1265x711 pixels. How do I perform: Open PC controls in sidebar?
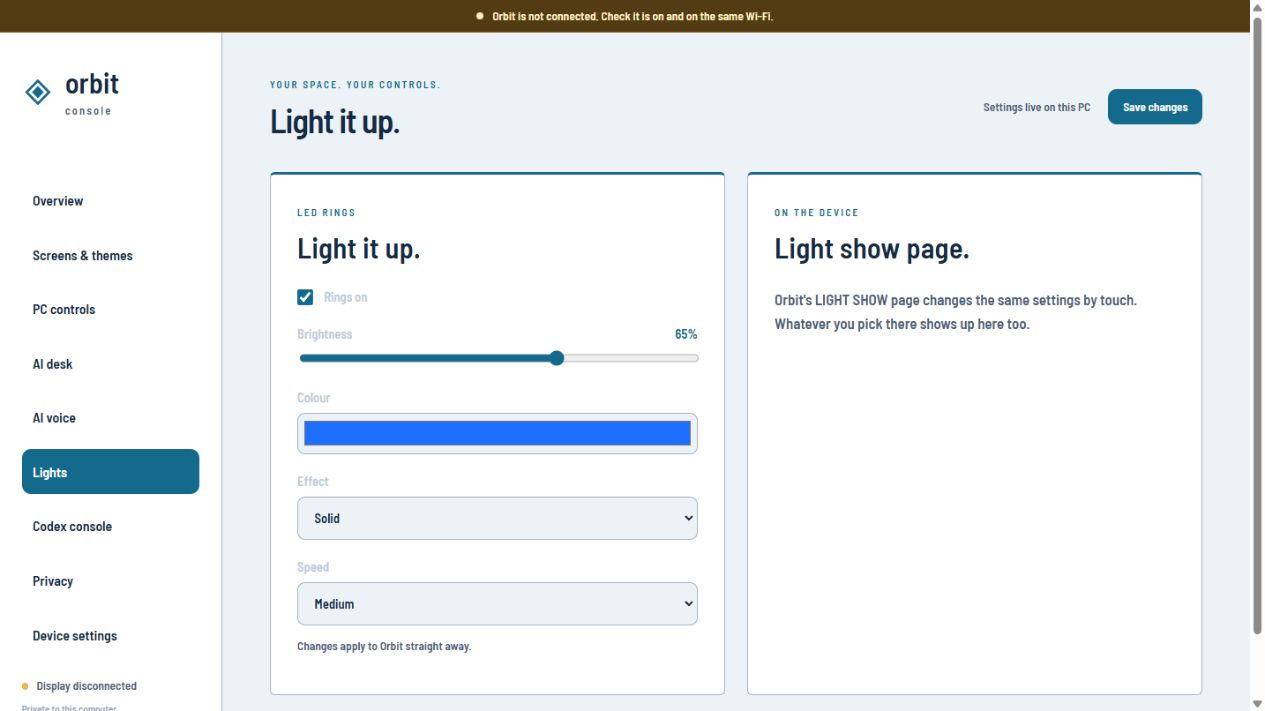(x=110, y=309)
